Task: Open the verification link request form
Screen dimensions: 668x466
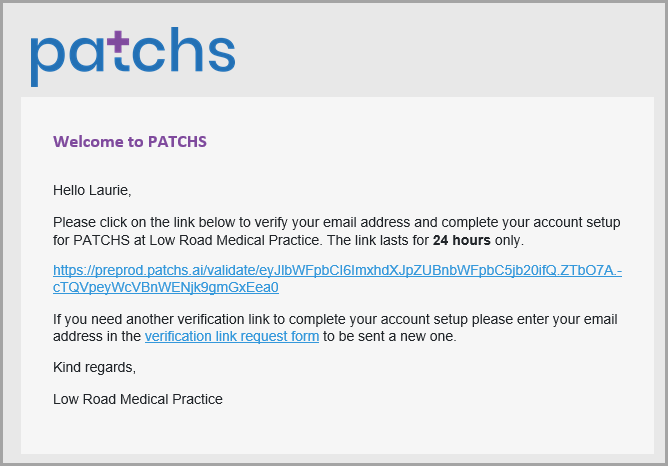Action: (232, 336)
